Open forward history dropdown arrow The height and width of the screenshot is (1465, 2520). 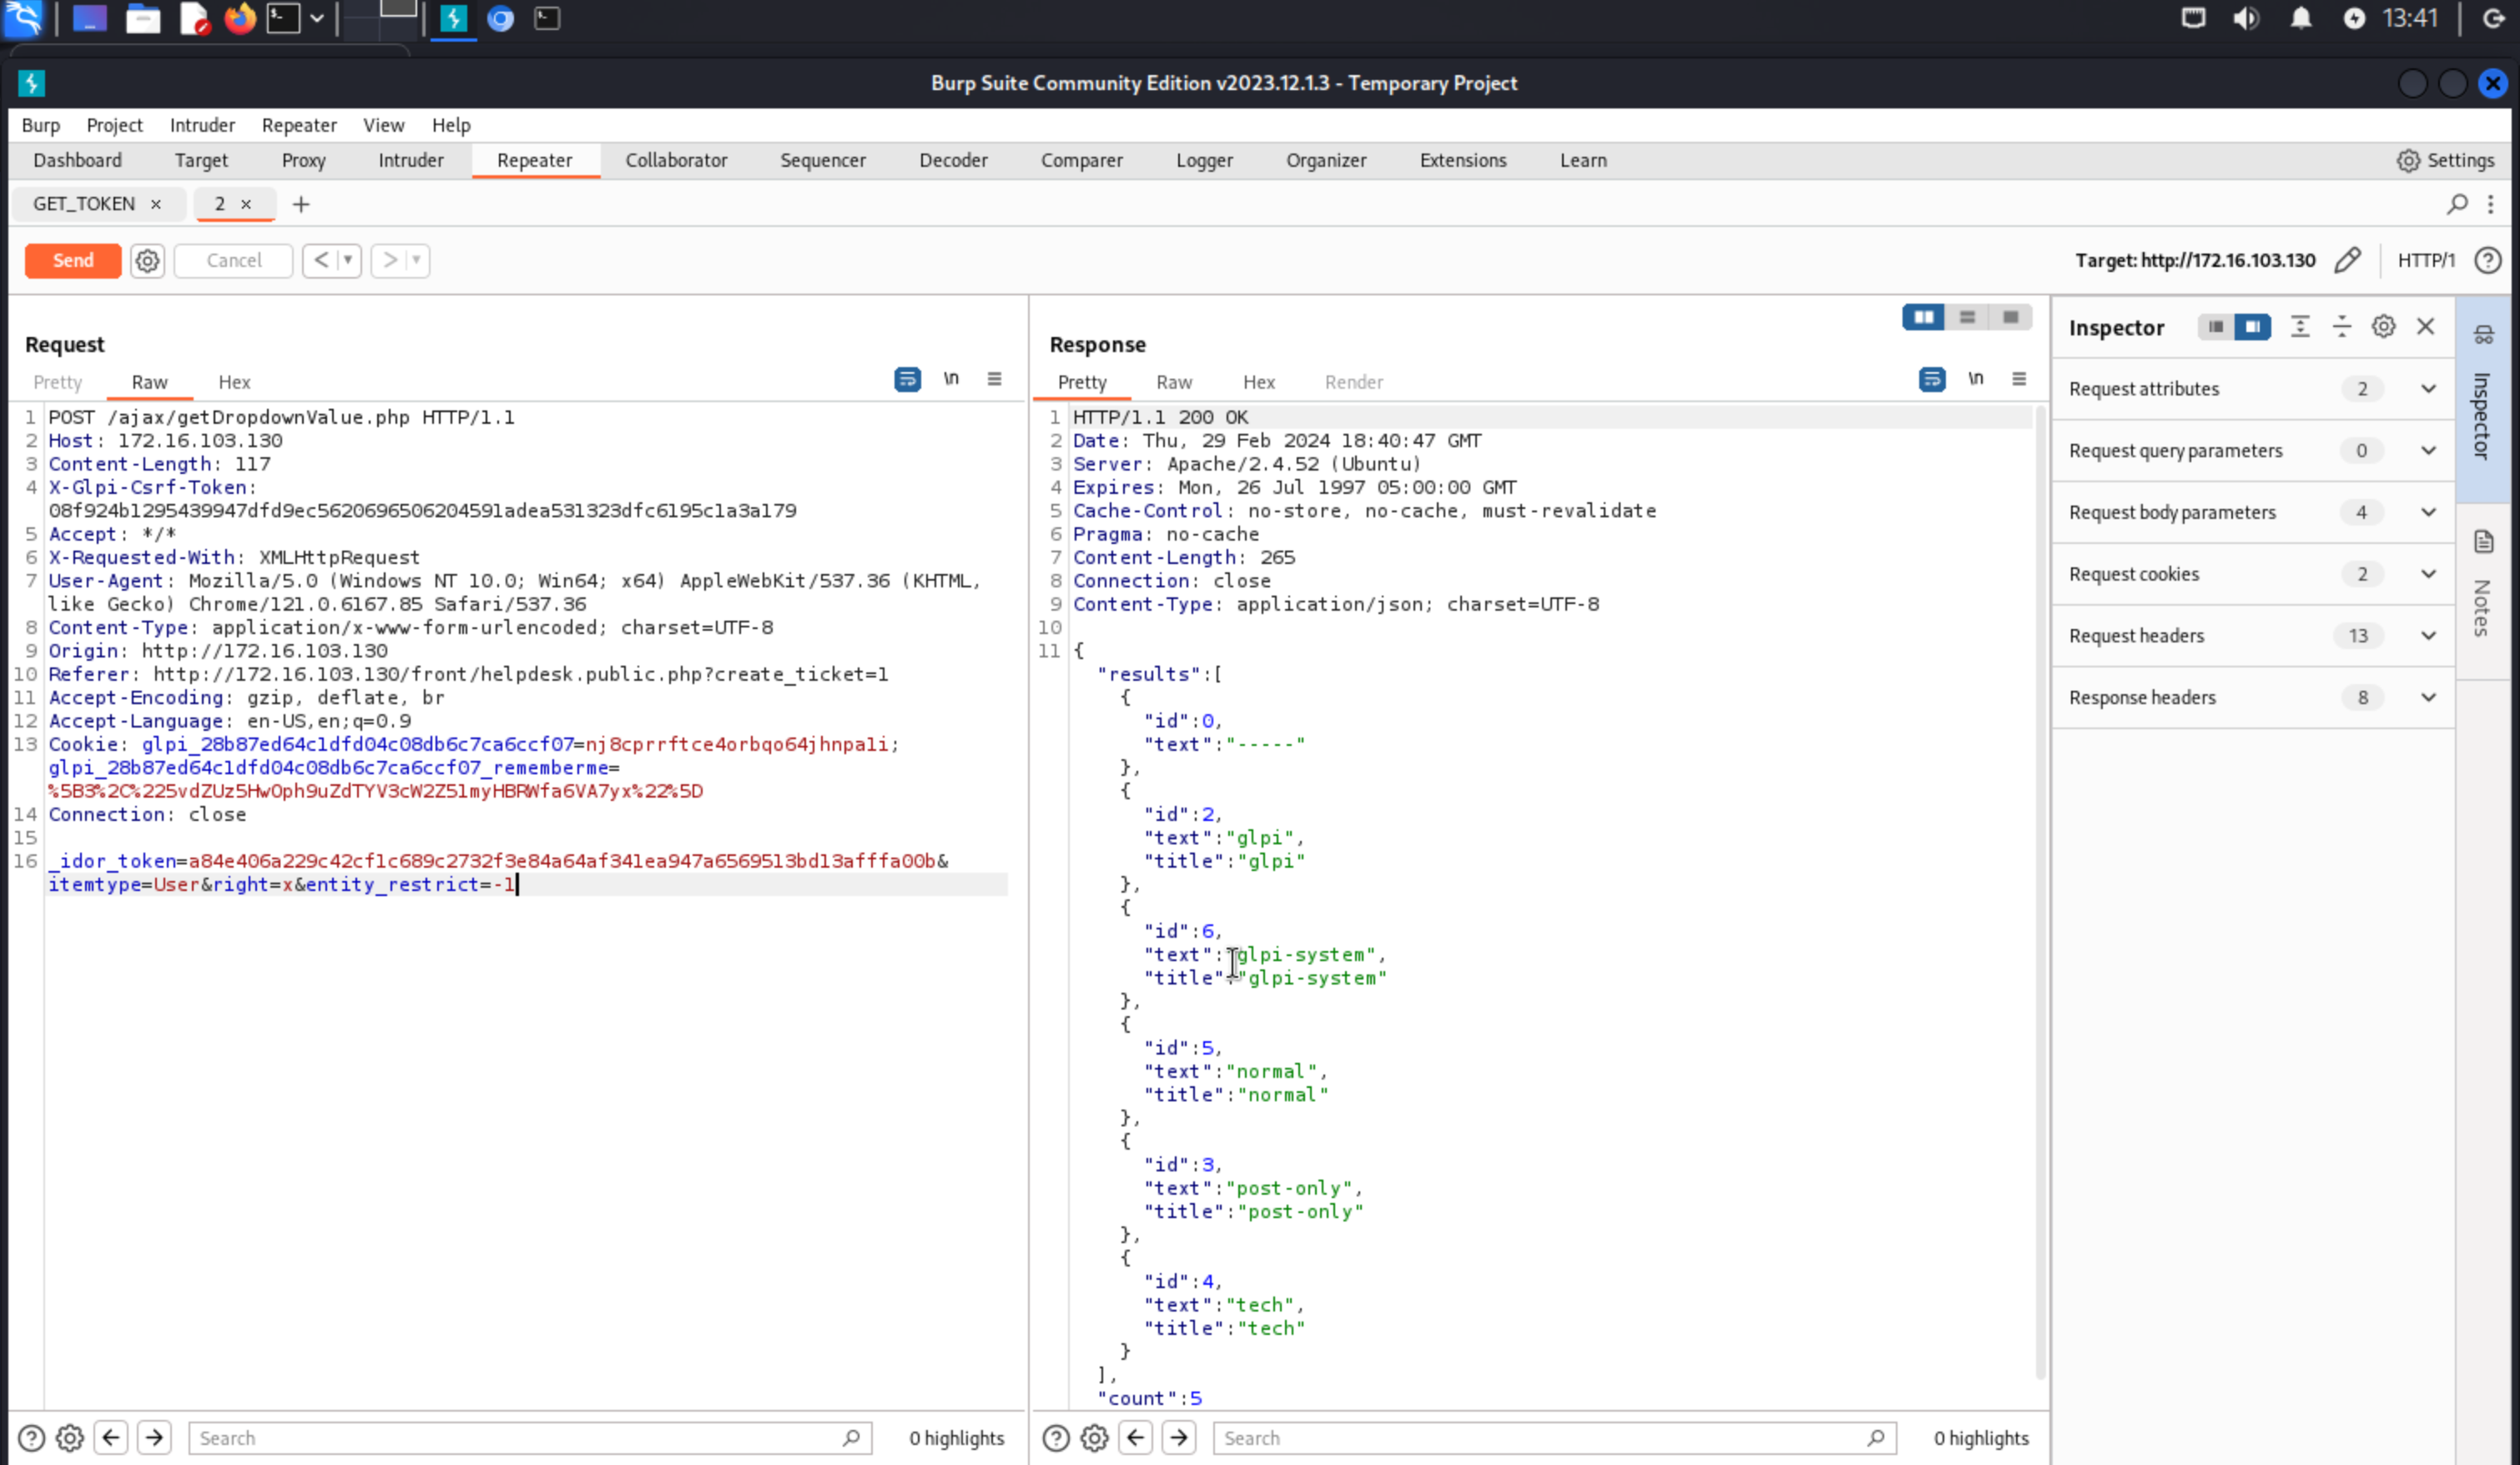coord(416,260)
